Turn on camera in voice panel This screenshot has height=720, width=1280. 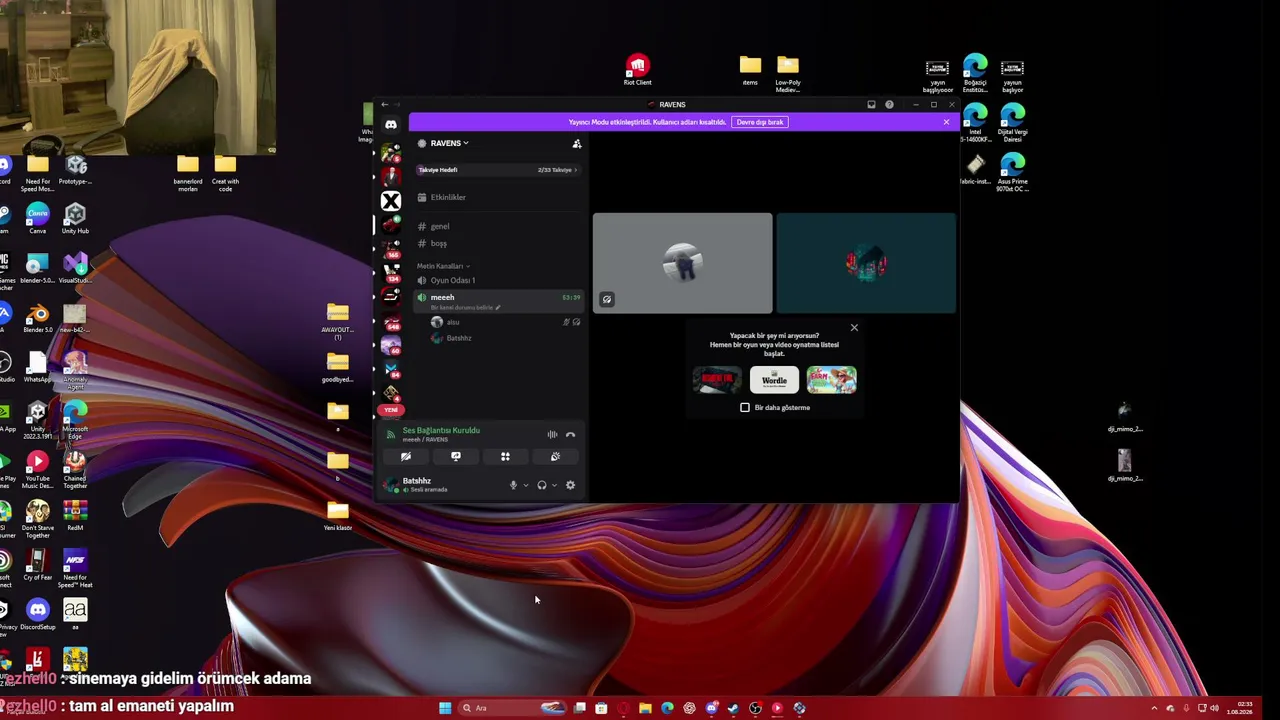click(x=406, y=457)
